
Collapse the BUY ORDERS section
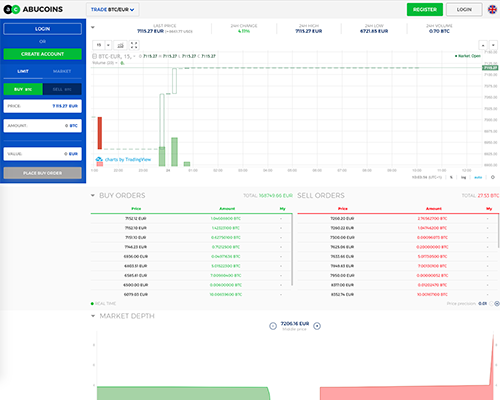93,195
